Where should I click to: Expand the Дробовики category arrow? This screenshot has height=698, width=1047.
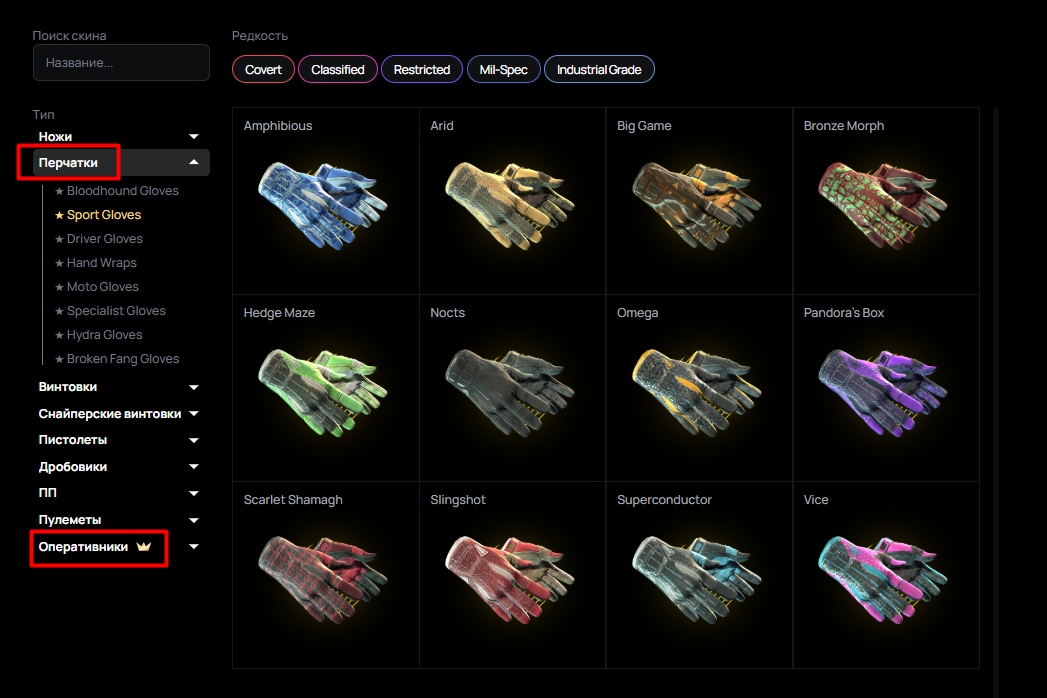pyautogui.click(x=194, y=466)
